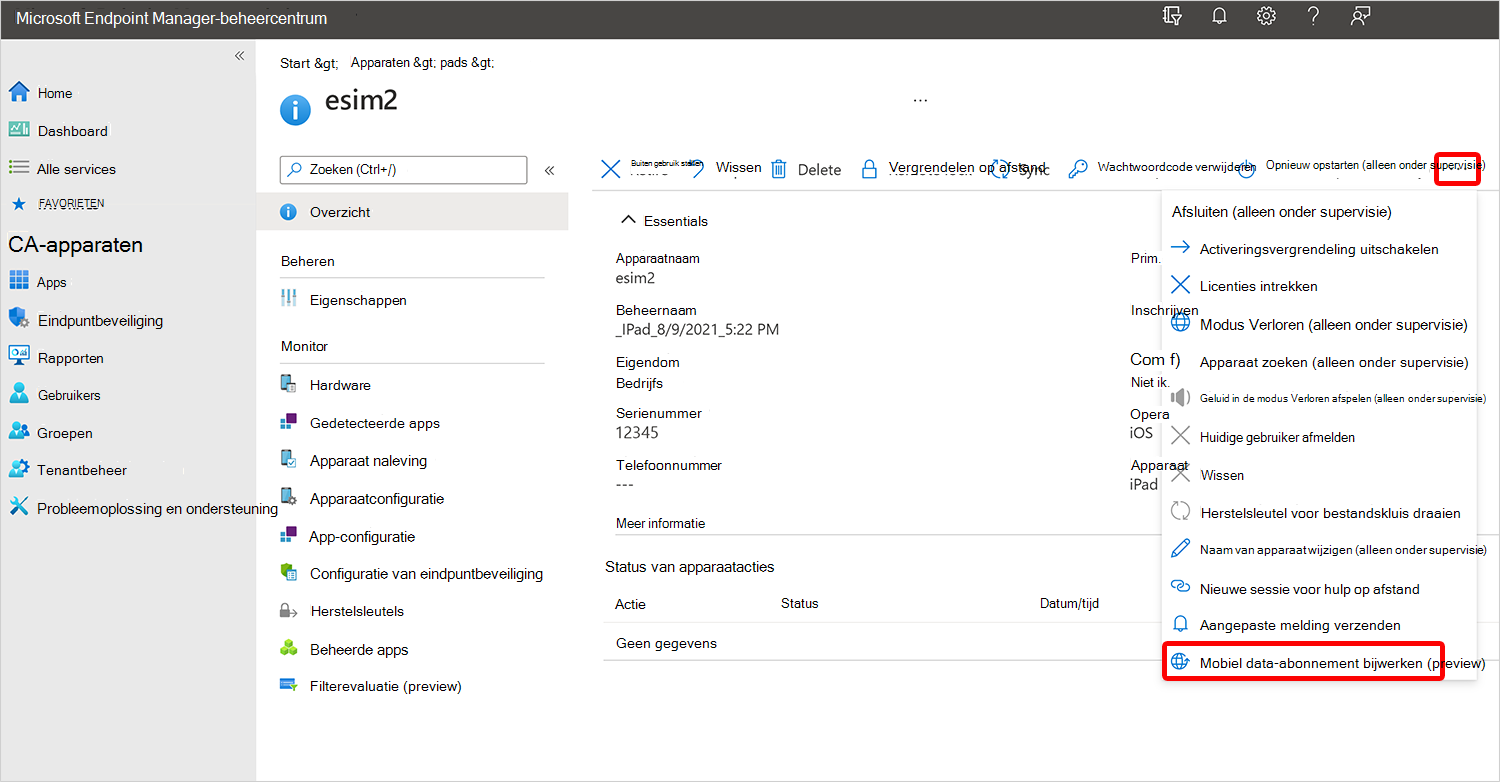Open the settings gear in header
The width and height of the screenshot is (1500, 782).
[1267, 17]
